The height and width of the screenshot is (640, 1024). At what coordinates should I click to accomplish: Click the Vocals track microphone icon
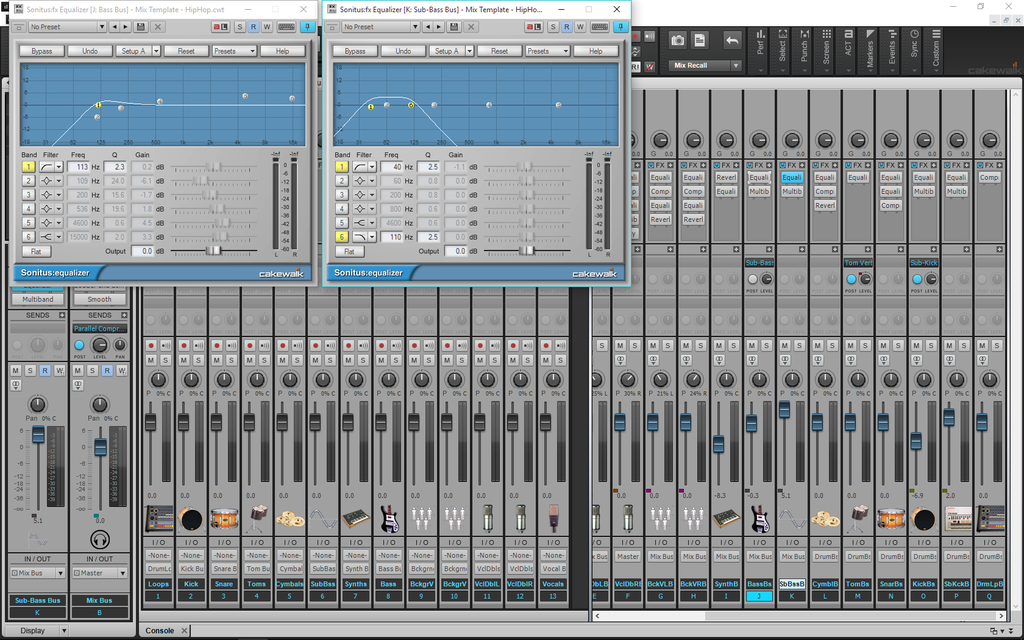[x=554, y=518]
